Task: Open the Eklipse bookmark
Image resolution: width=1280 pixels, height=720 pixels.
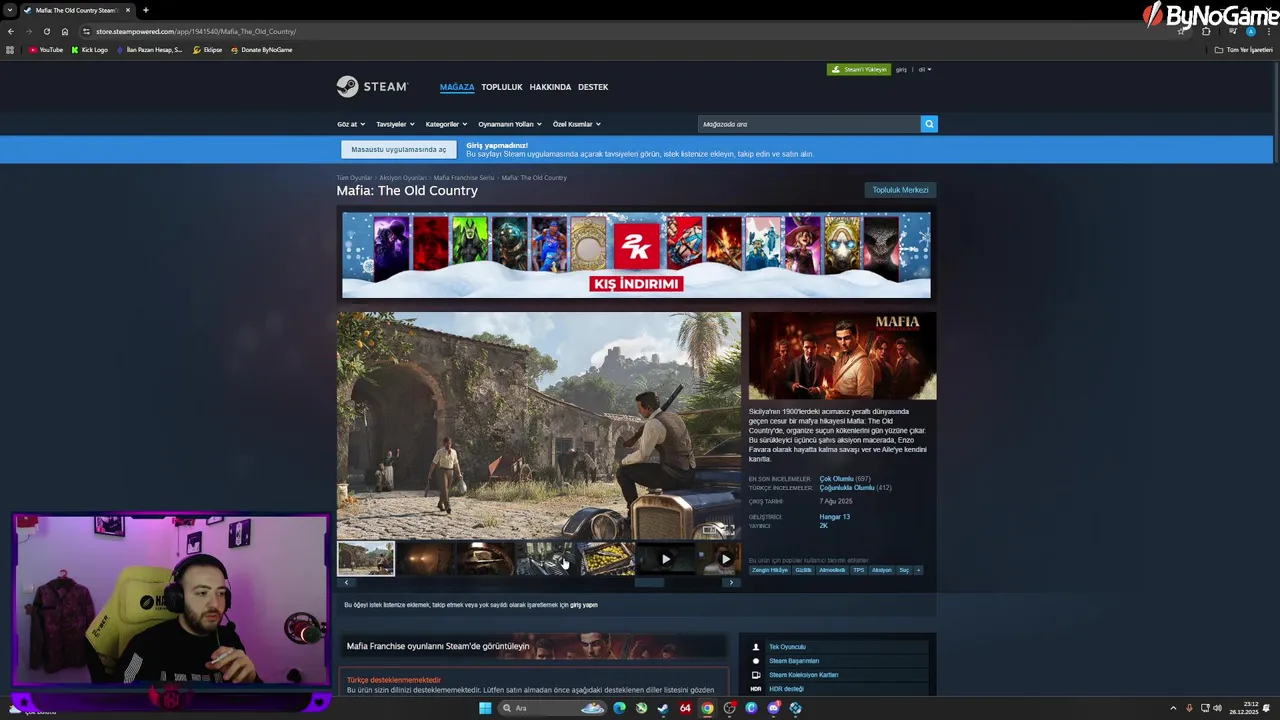Action: pos(208,50)
